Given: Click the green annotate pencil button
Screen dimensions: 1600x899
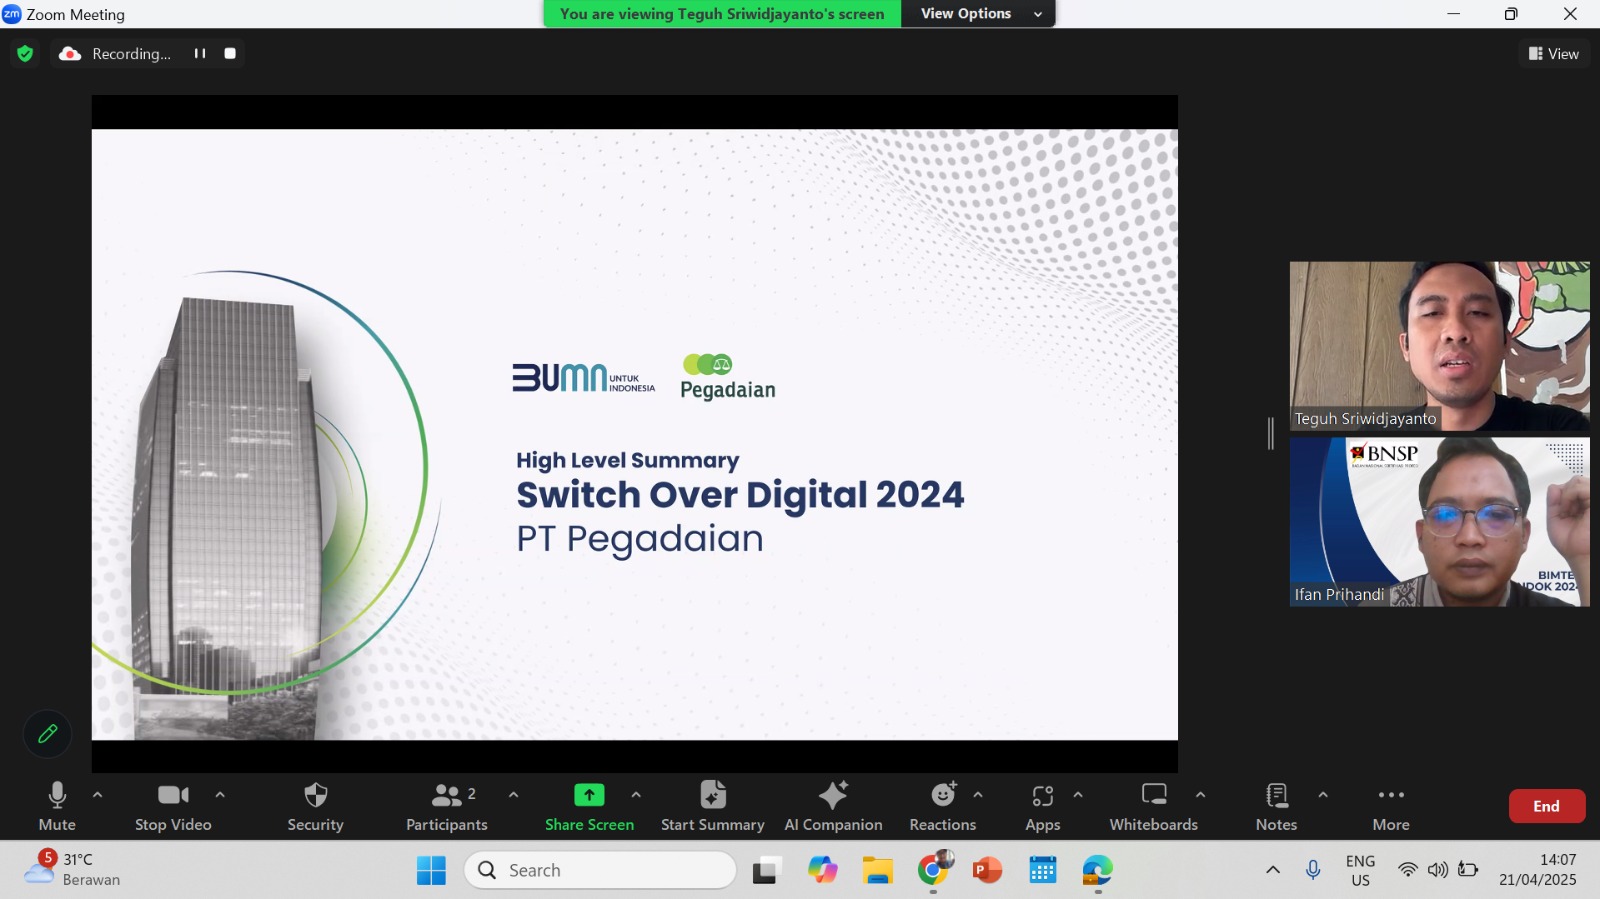Looking at the screenshot, I should pos(47,734).
